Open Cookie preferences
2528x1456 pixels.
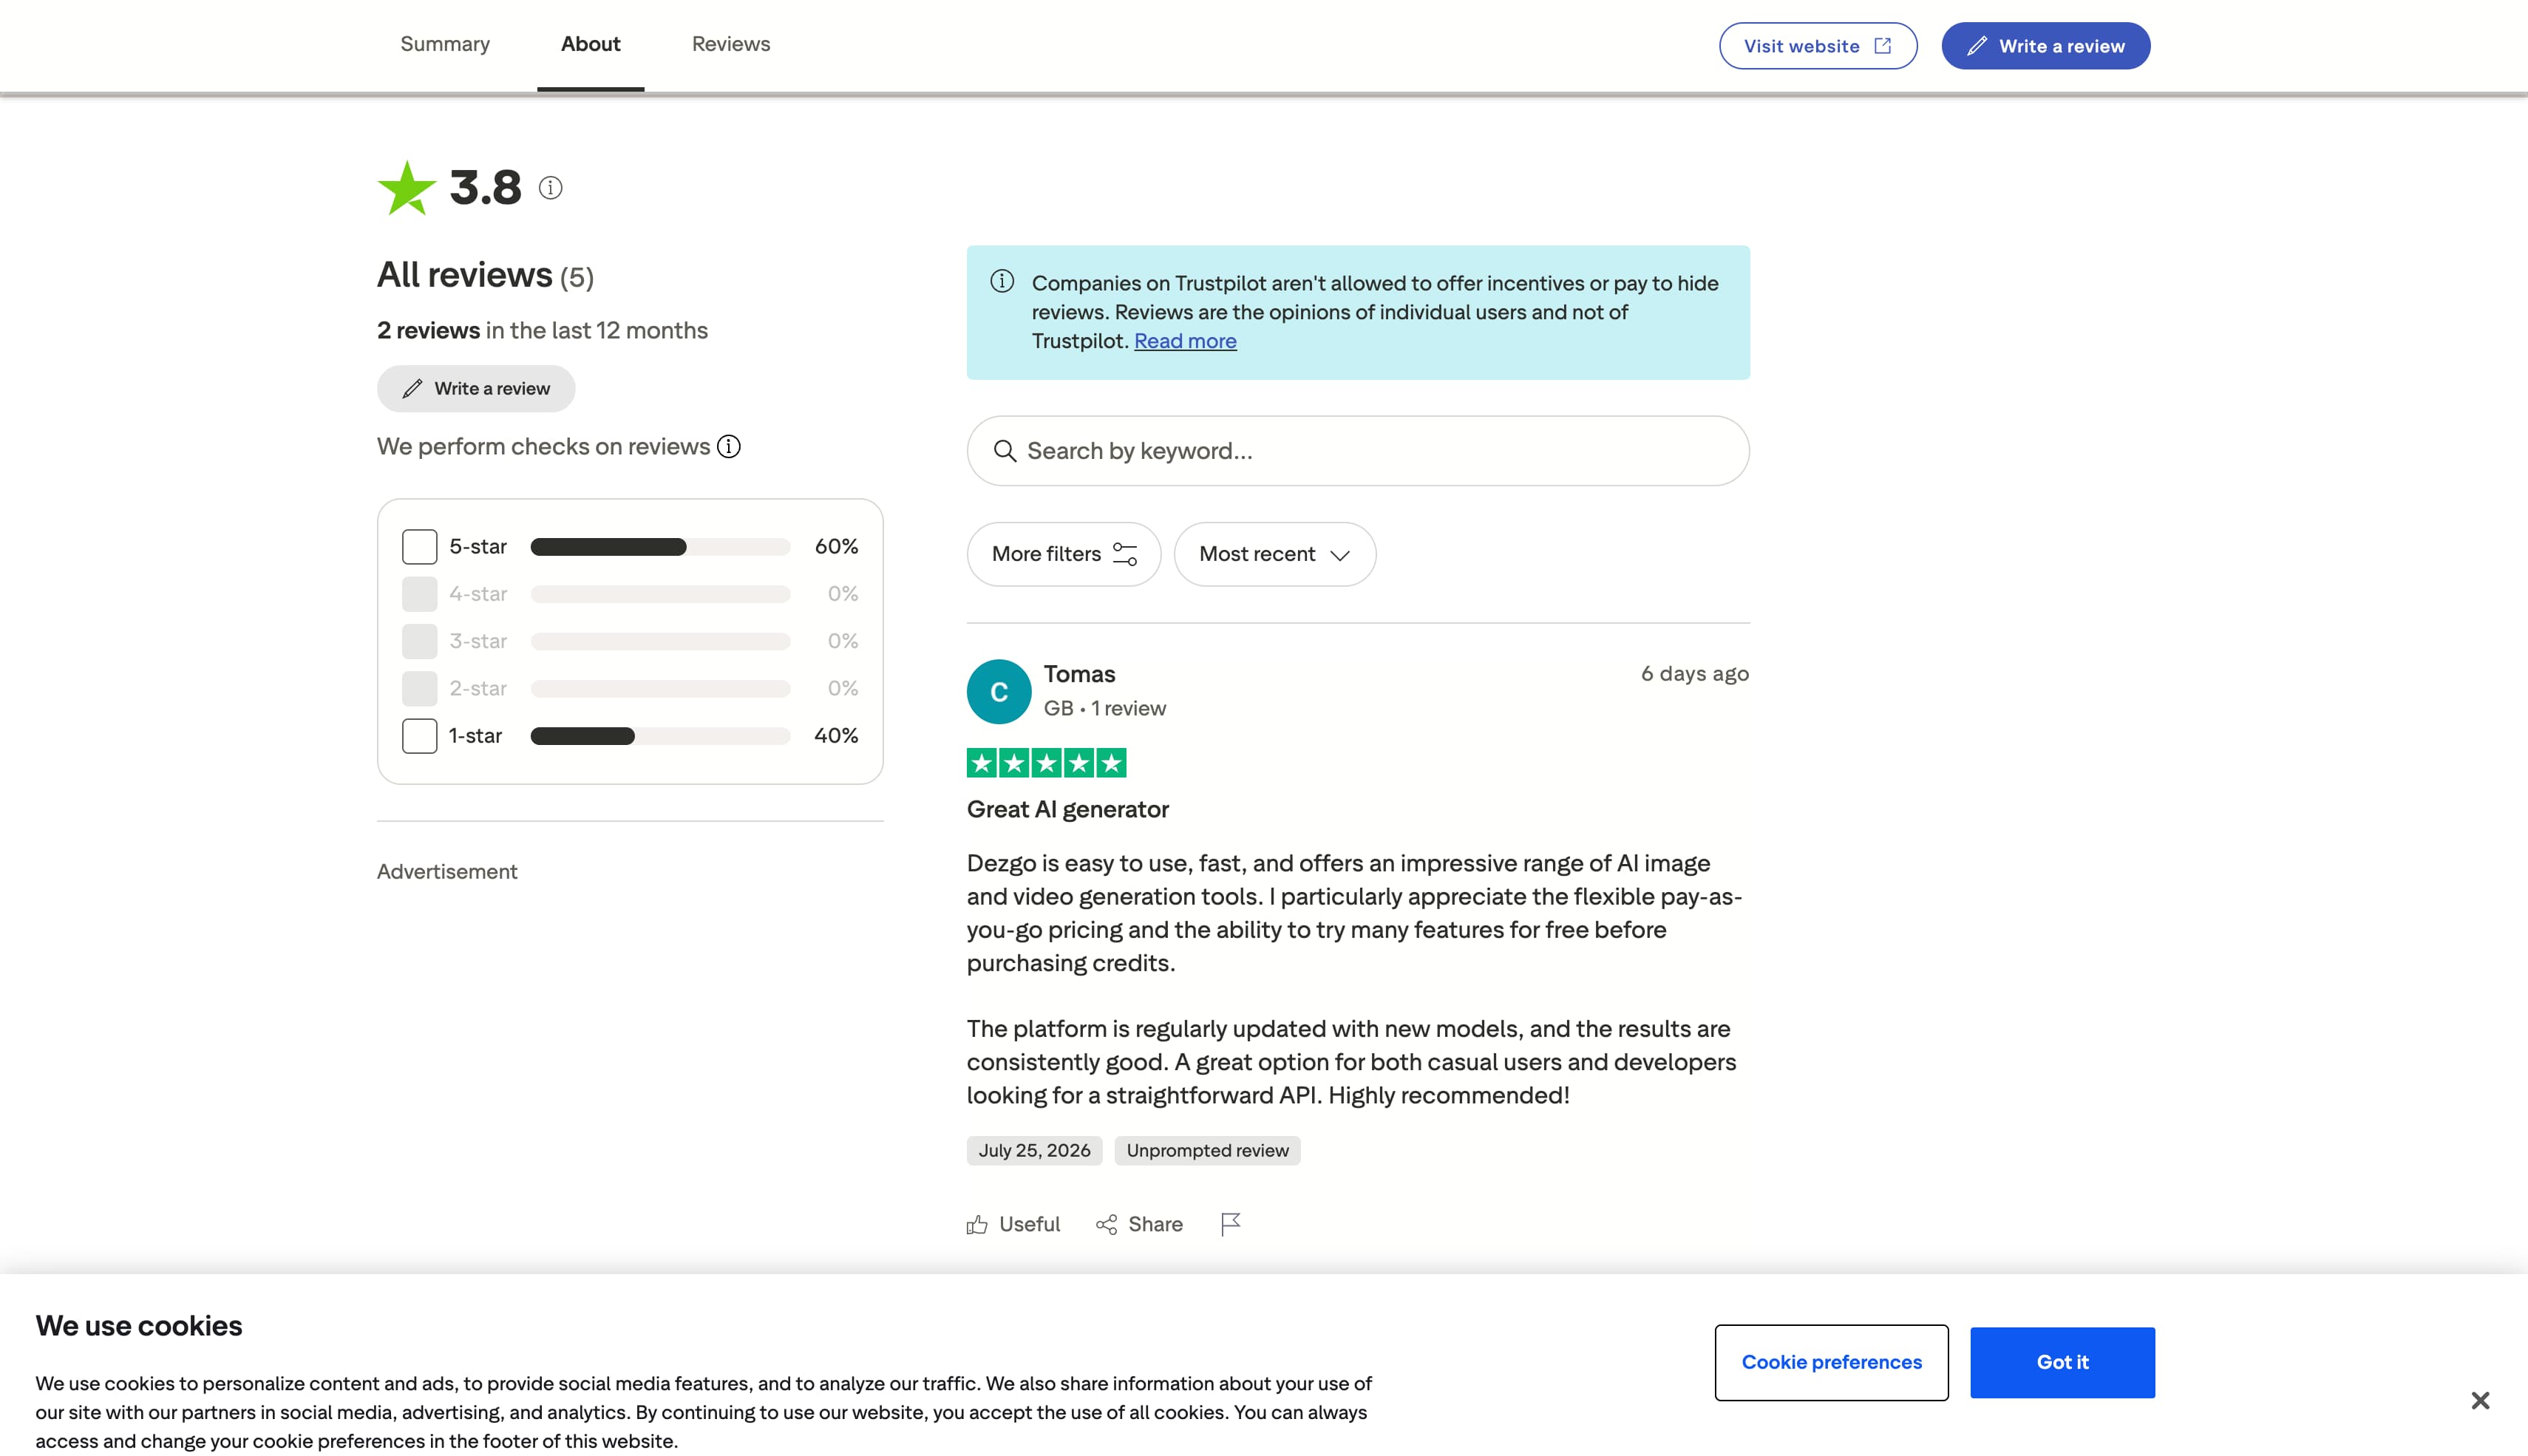[1831, 1363]
